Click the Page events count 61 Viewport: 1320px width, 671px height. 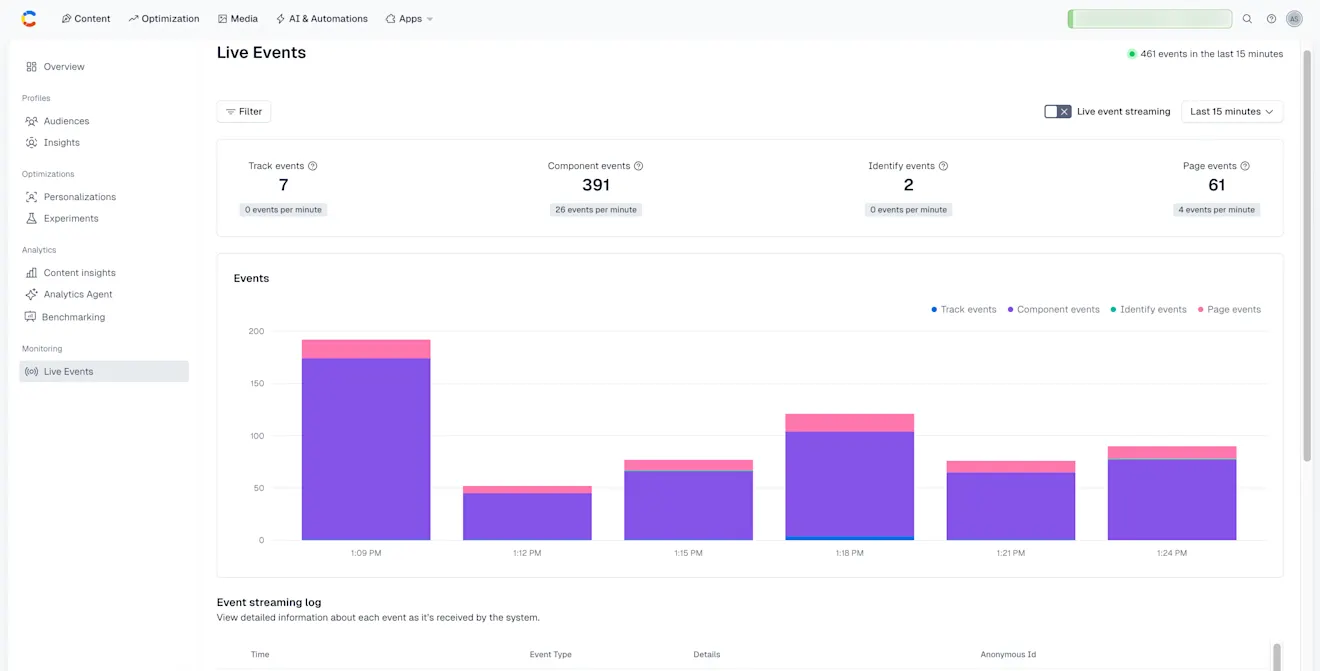point(1217,185)
